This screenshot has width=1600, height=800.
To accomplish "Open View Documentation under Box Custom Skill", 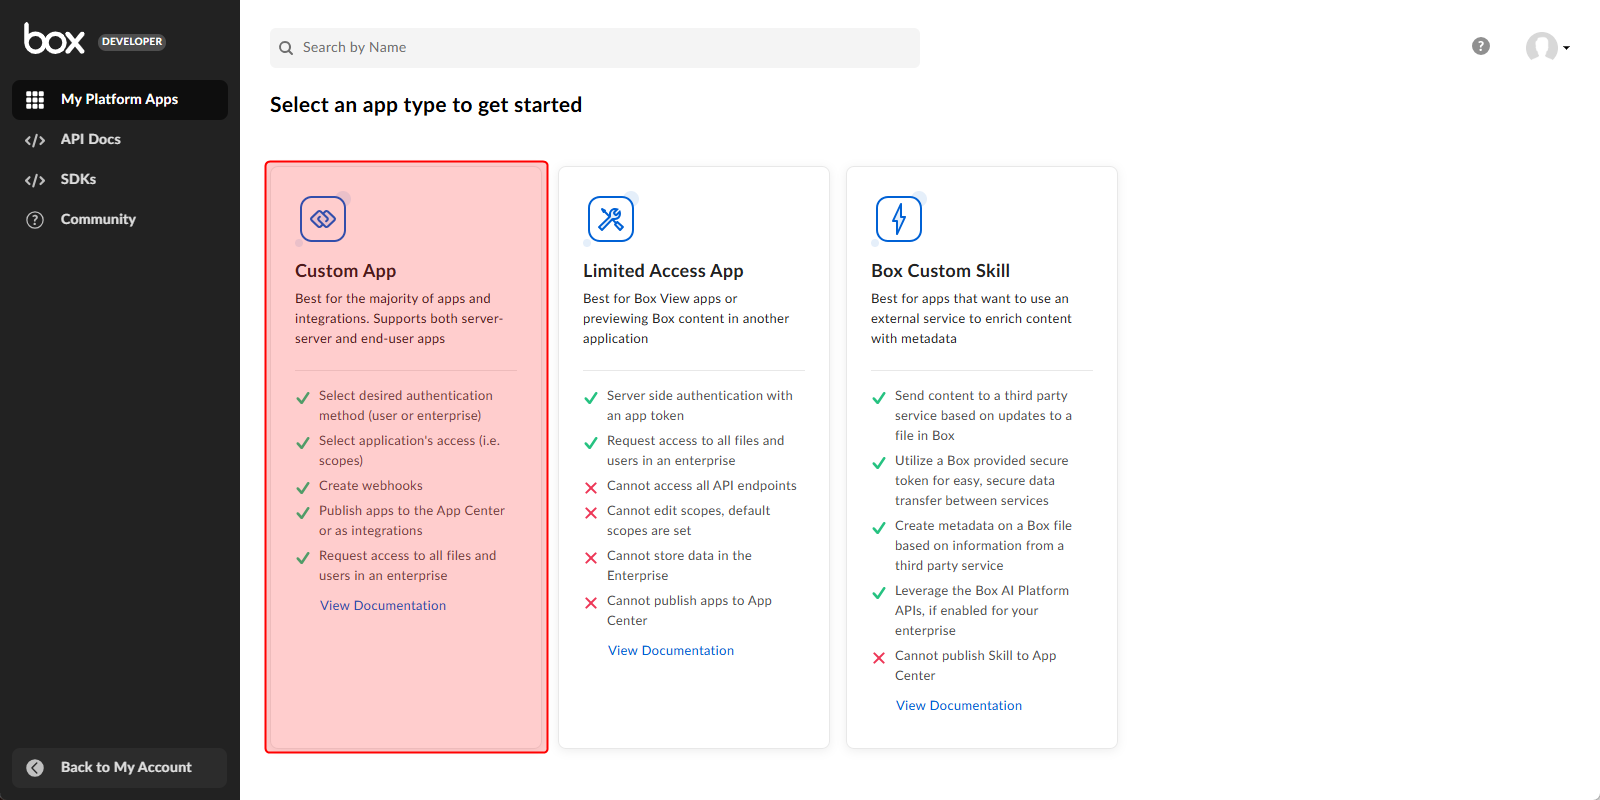I will (x=959, y=706).
